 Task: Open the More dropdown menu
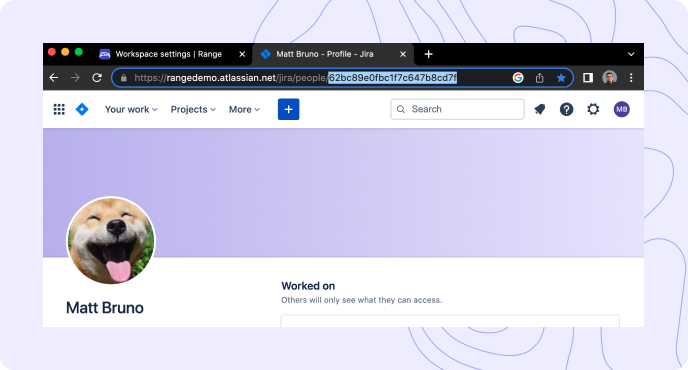click(x=244, y=109)
